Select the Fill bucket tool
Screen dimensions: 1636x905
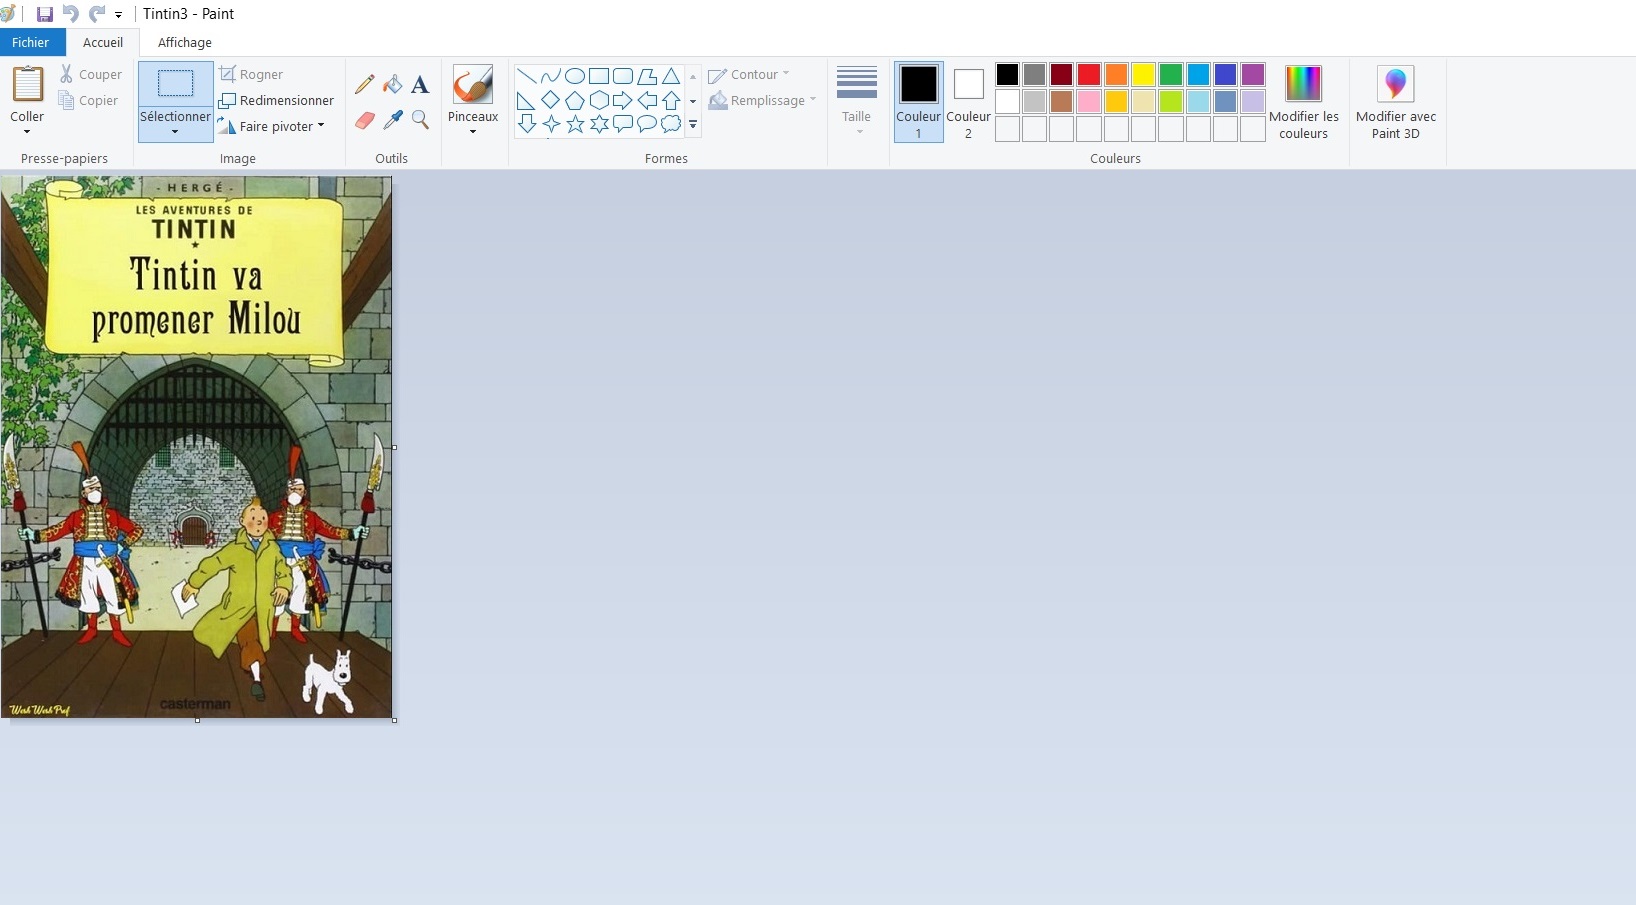pos(393,85)
